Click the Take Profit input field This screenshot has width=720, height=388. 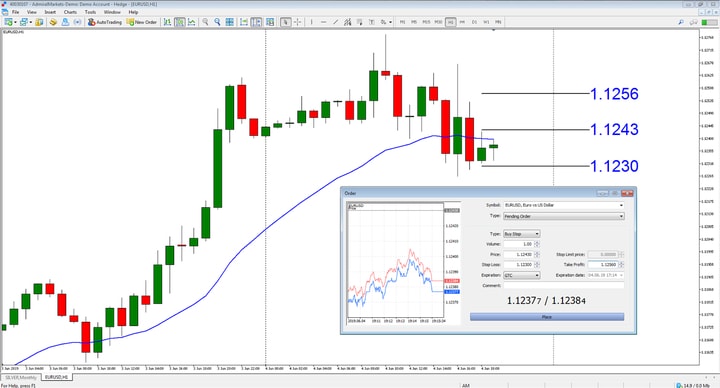tap(602, 264)
